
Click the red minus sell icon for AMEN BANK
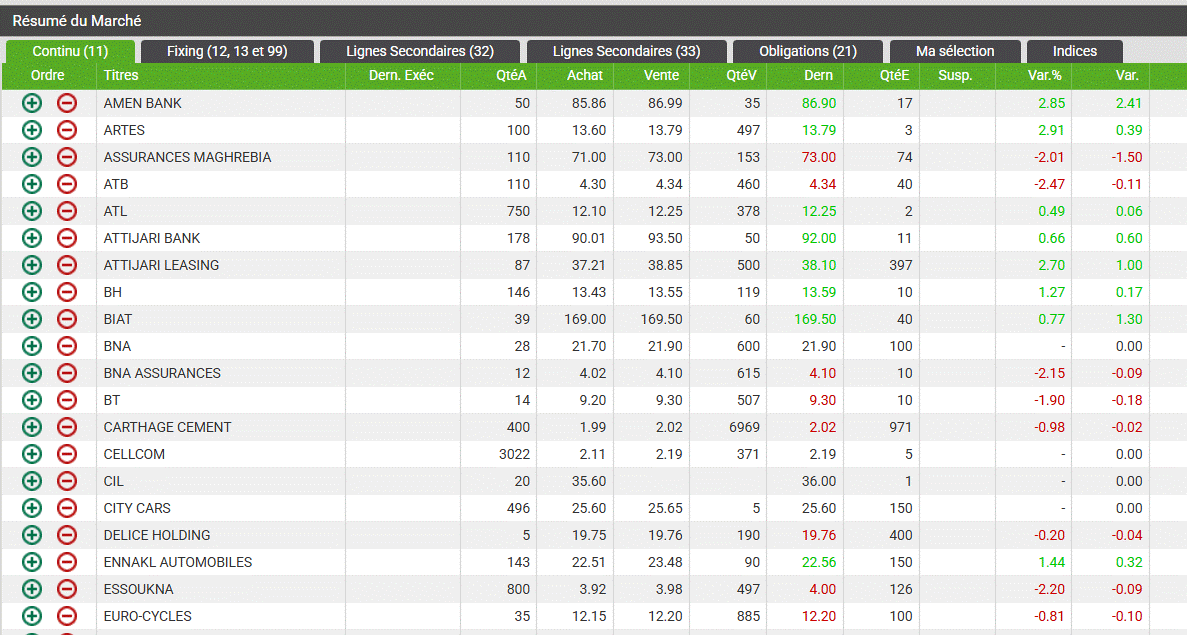(67, 103)
